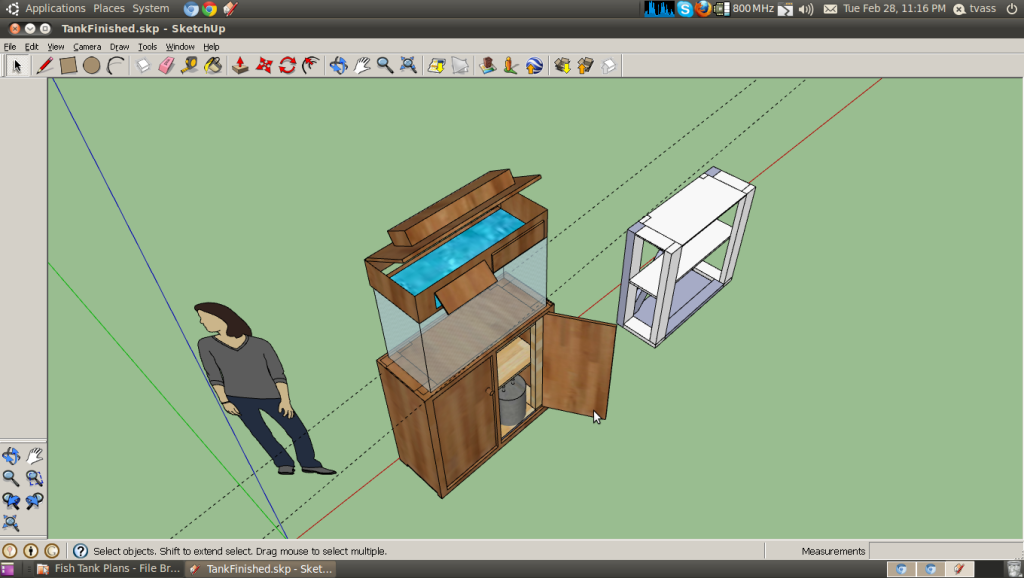Screen dimensions: 1024x578
Task: Open the View menu
Action: click(x=56, y=47)
